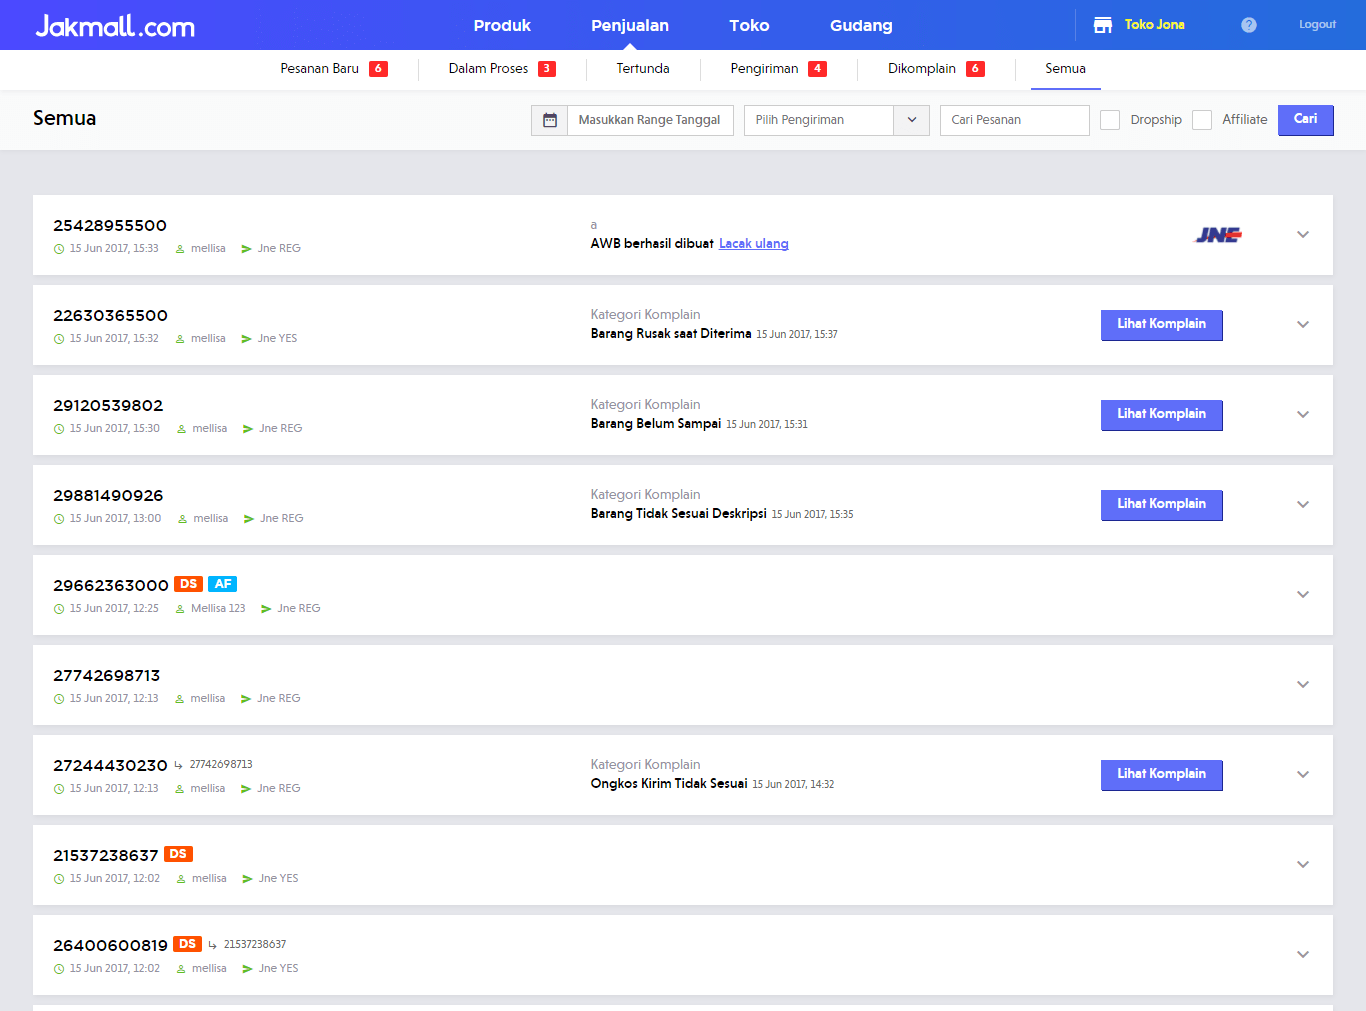Image resolution: width=1366 pixels, height=1011 pixels.
Task: Click the Cari Pesanan search field
Action: pos(1015,120)
